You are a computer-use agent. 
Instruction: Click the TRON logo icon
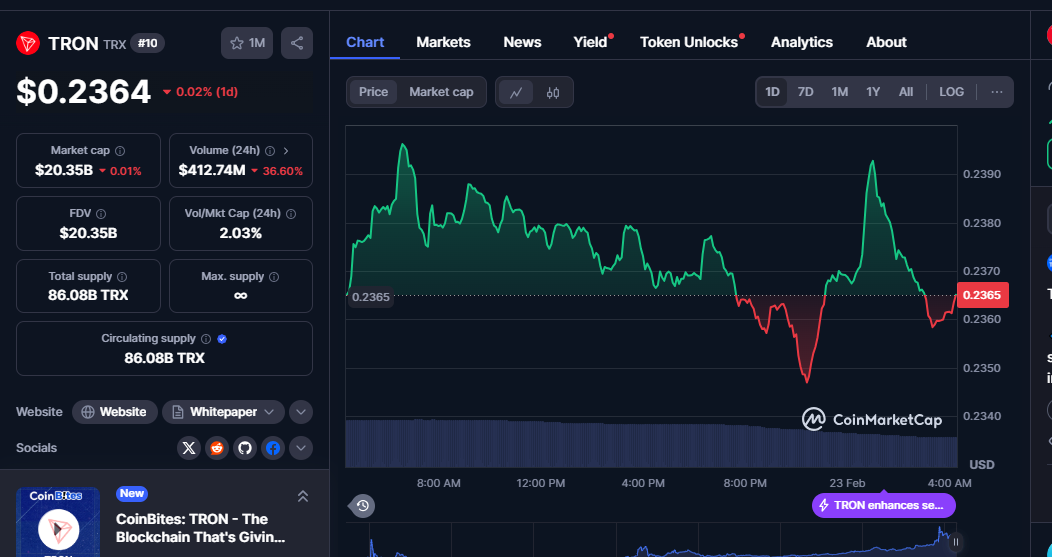click(x=28, y=44)
